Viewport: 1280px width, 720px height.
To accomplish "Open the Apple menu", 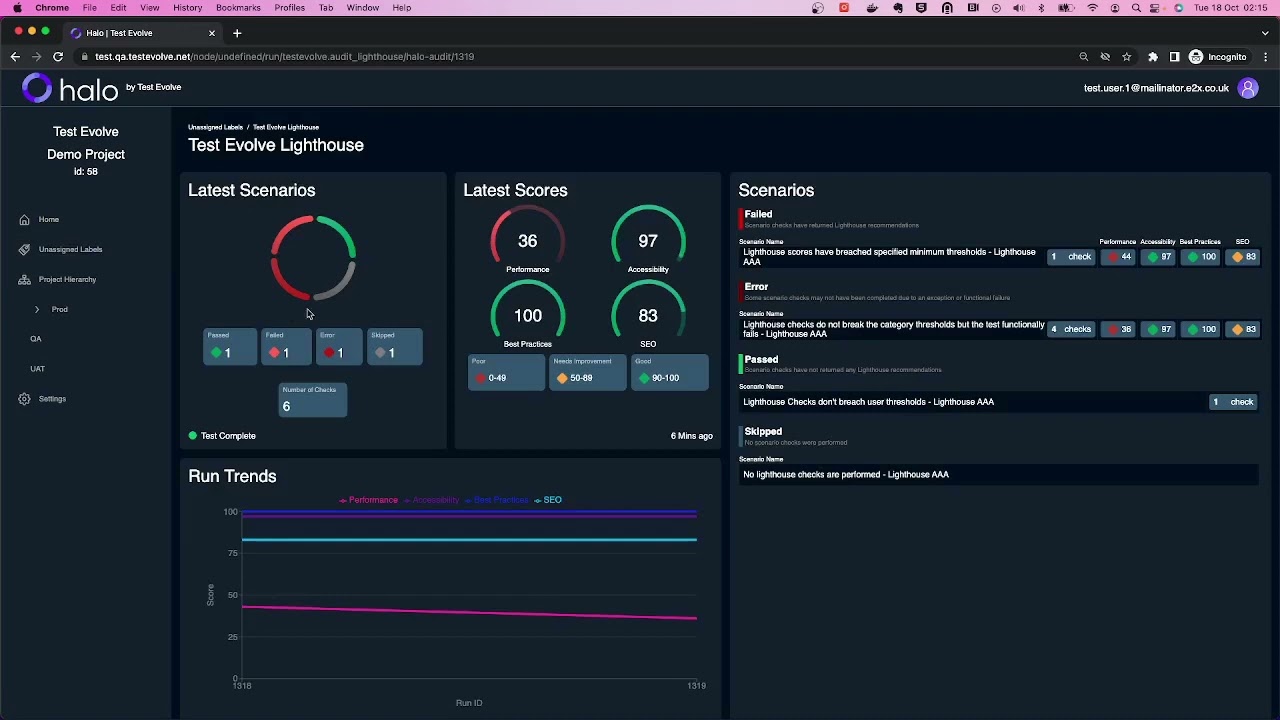I will 17,8.
